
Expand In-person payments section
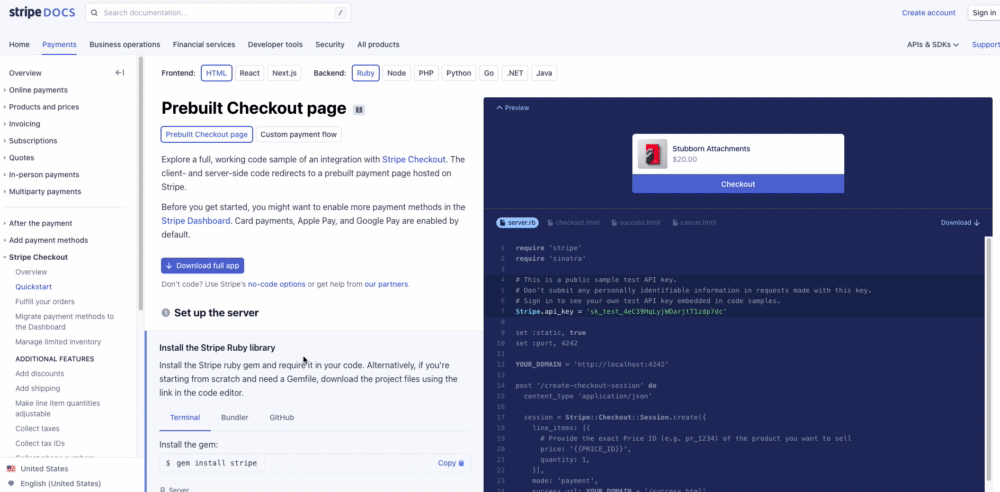tap(43, 174)
